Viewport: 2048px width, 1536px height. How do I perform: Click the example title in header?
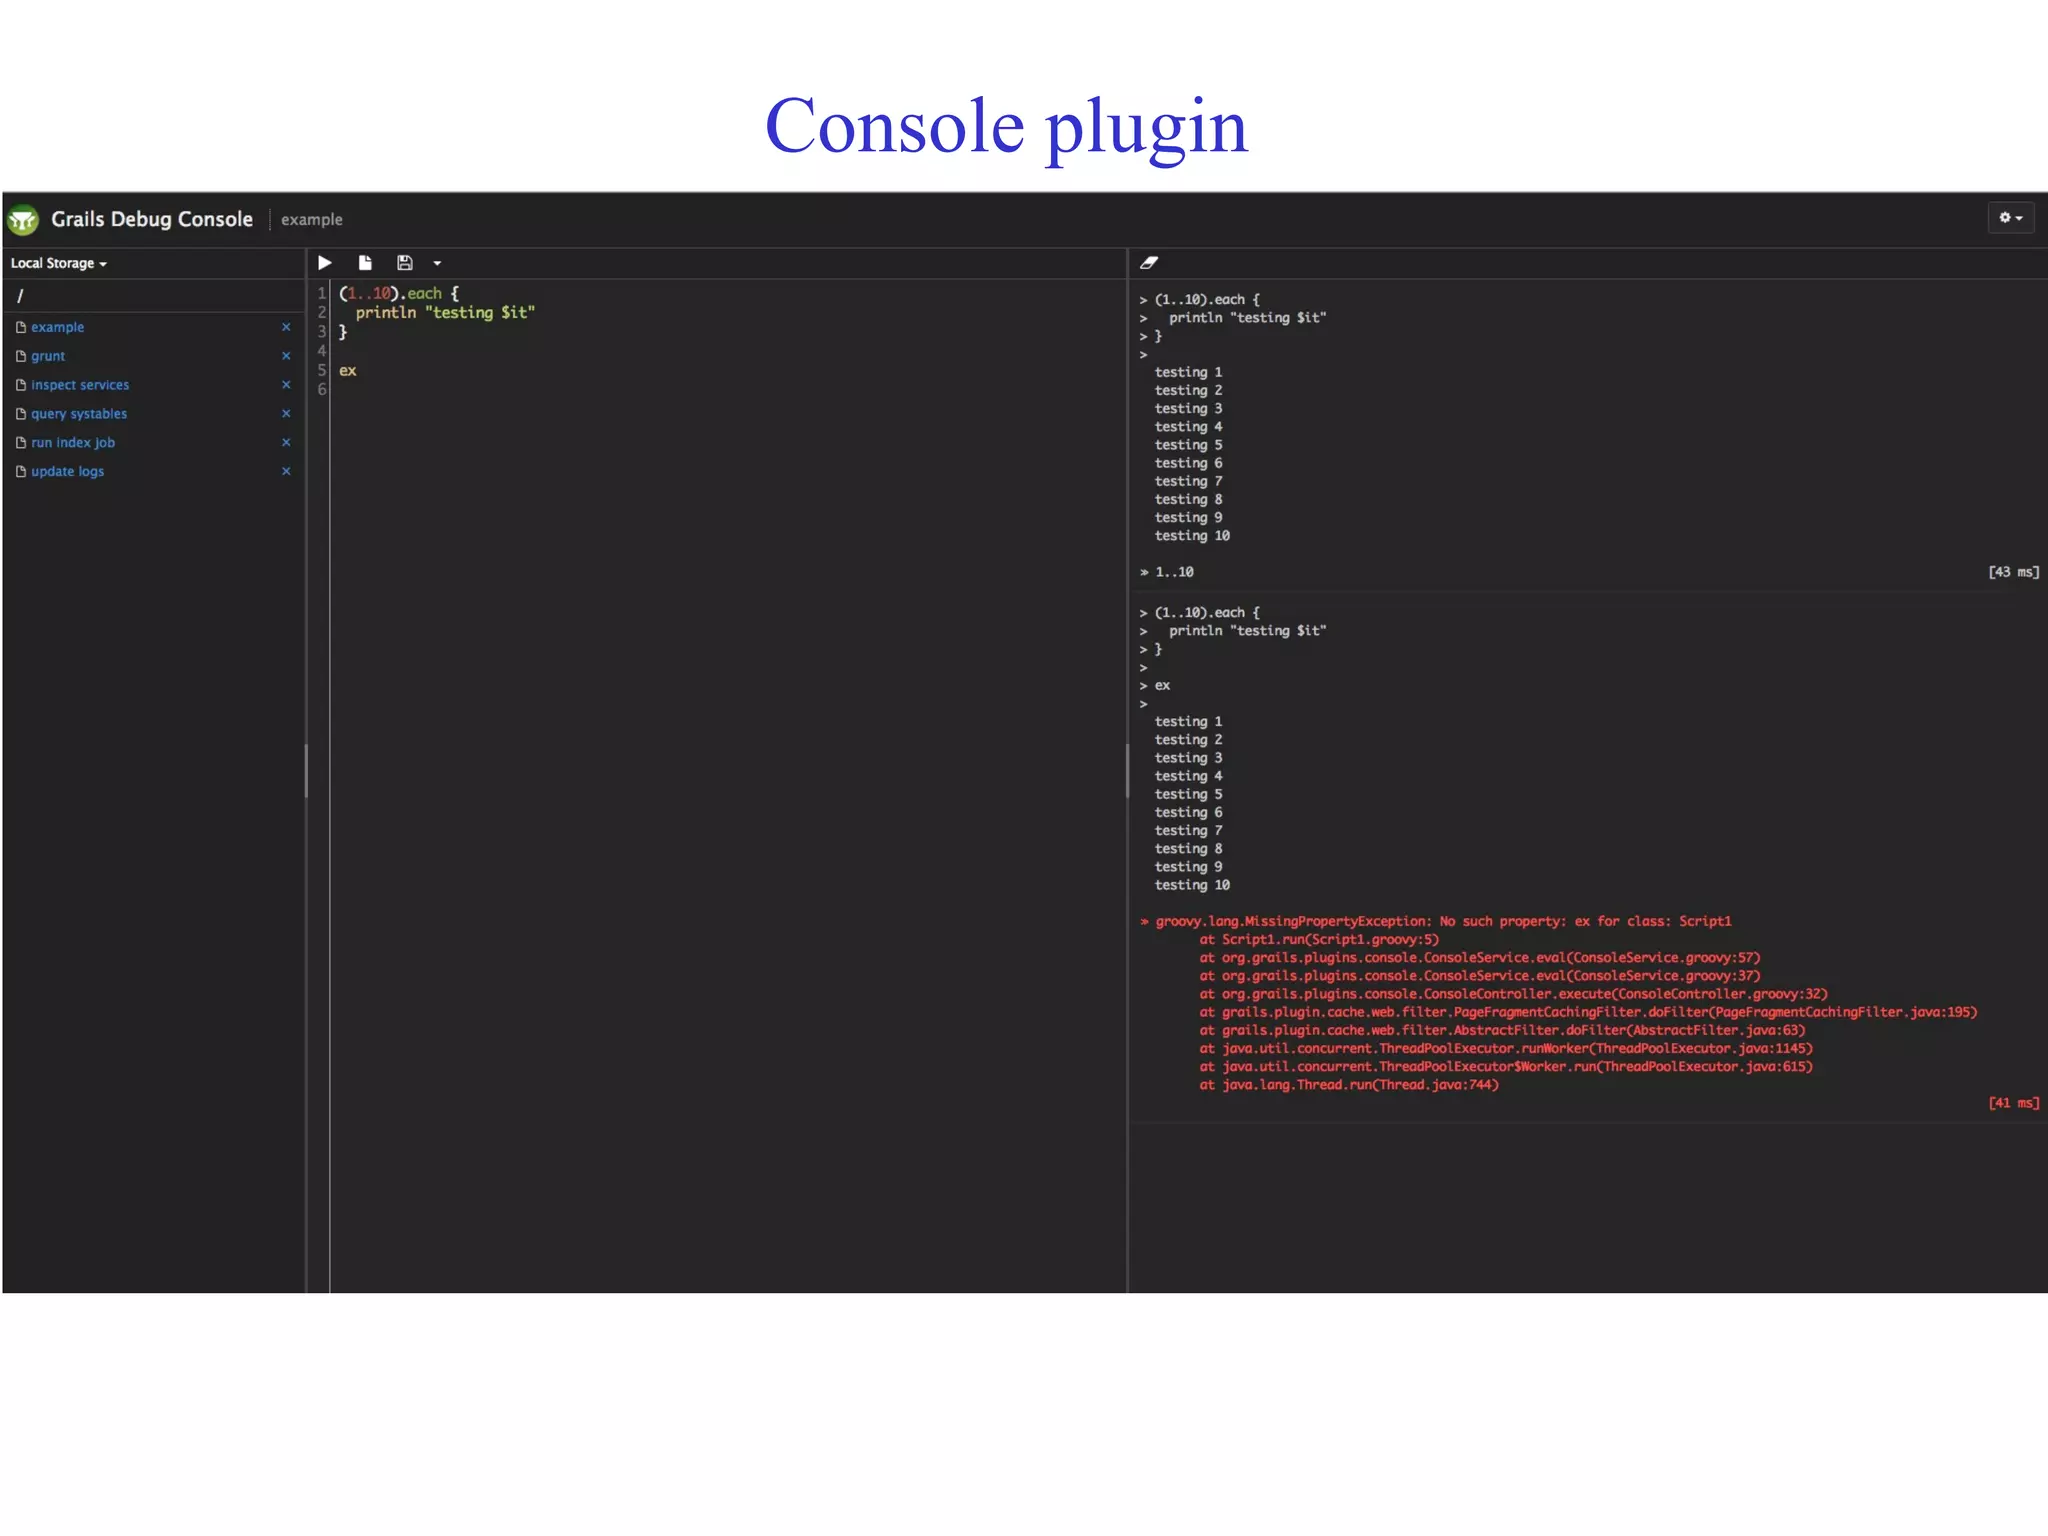pos(311,220)
